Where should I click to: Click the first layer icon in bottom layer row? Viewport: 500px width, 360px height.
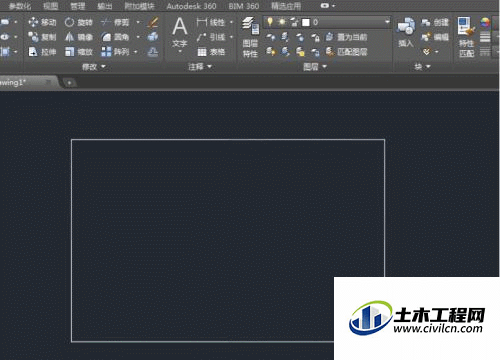click(271, 52)
